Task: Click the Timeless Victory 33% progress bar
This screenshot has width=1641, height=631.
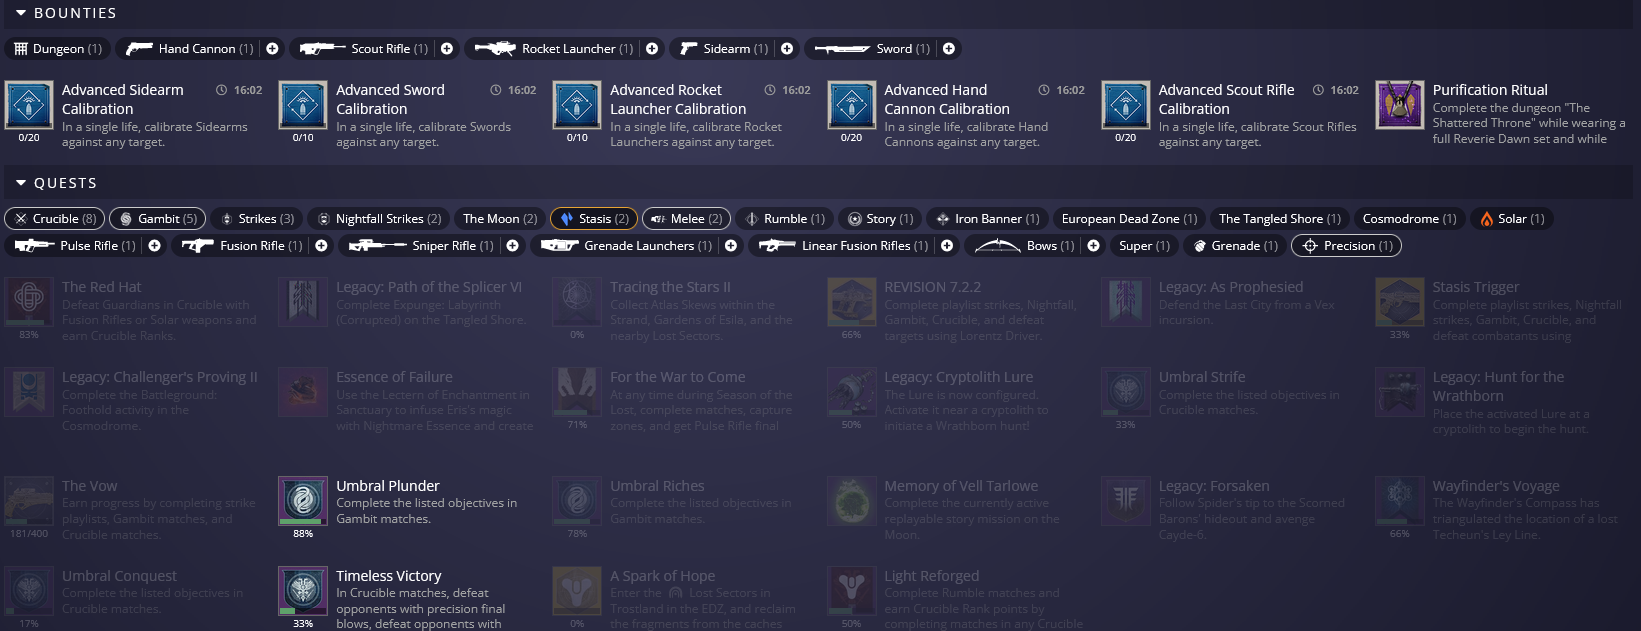Action: (303, 612)
